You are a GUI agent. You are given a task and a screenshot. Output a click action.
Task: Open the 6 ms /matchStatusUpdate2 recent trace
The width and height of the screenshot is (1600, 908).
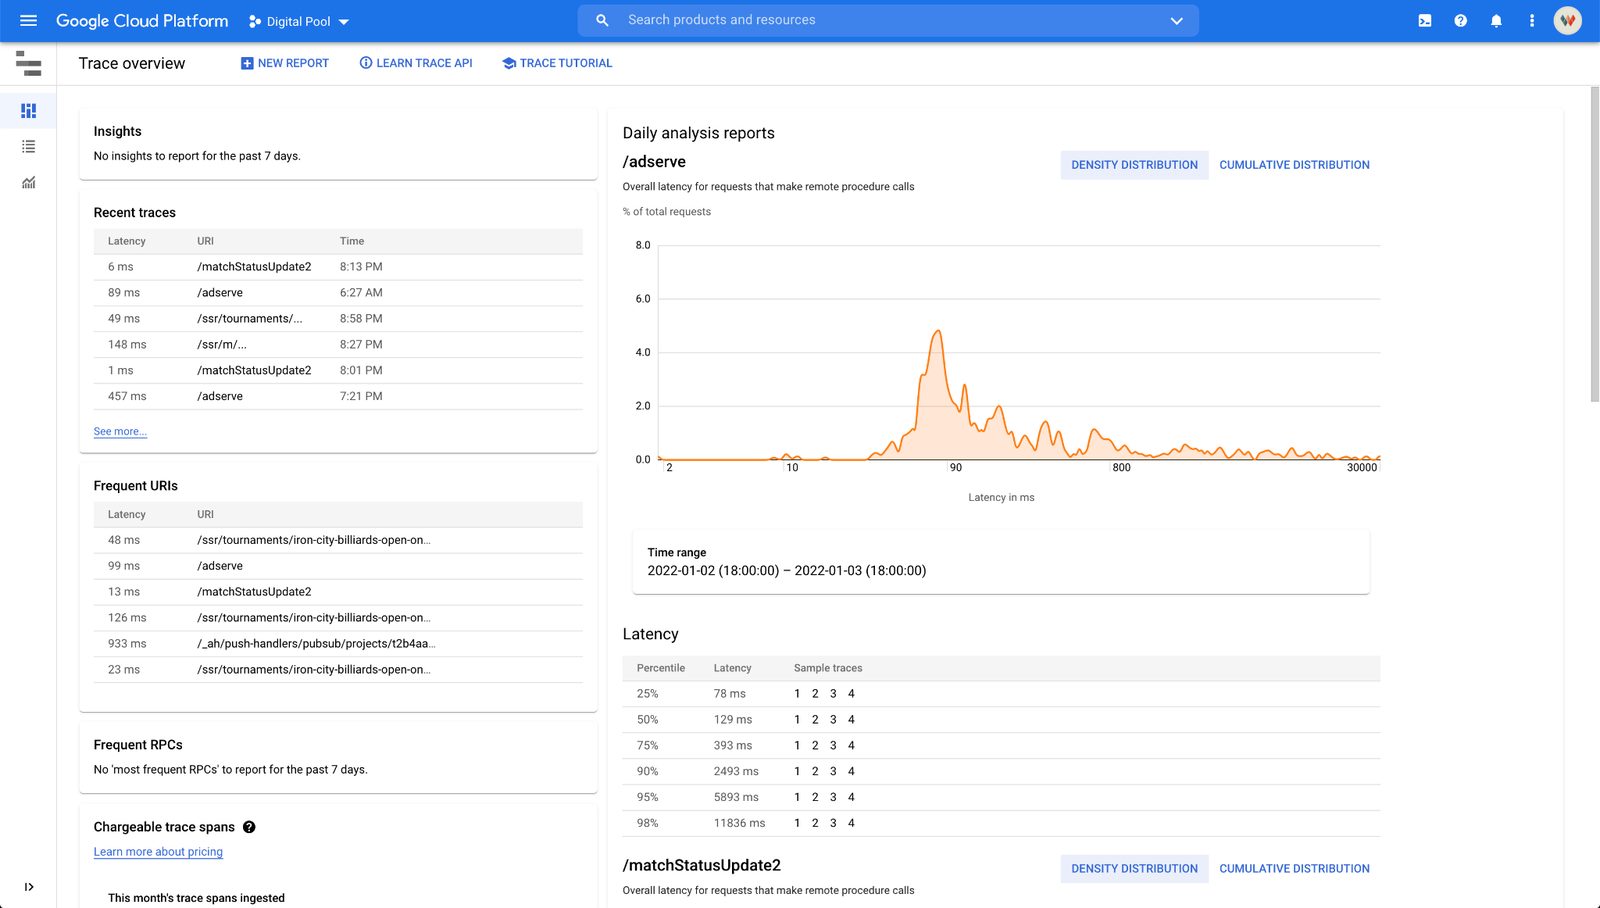point(338,267)
